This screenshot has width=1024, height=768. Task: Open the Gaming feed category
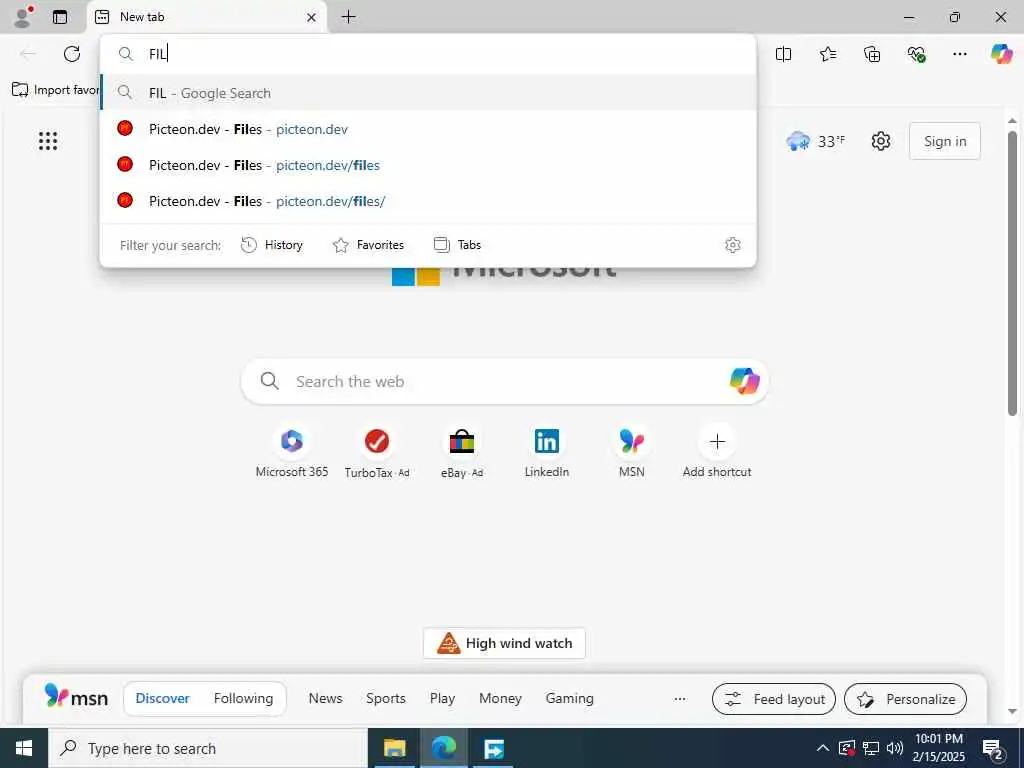[x=569, y=698]
